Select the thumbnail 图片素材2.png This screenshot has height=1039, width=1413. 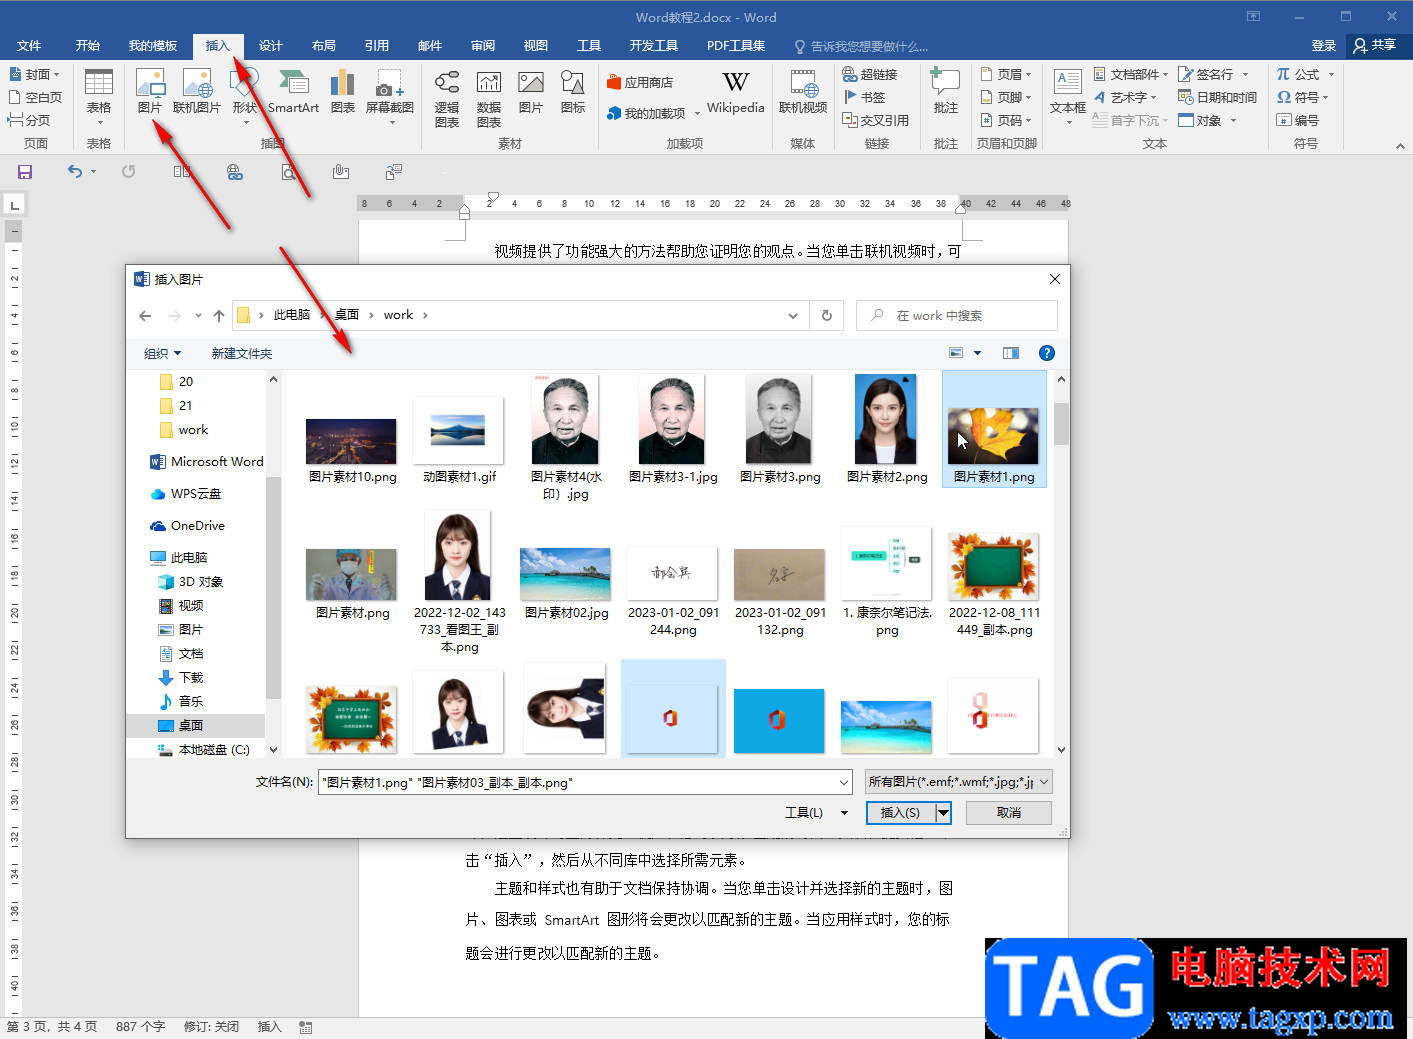(887, 430)
